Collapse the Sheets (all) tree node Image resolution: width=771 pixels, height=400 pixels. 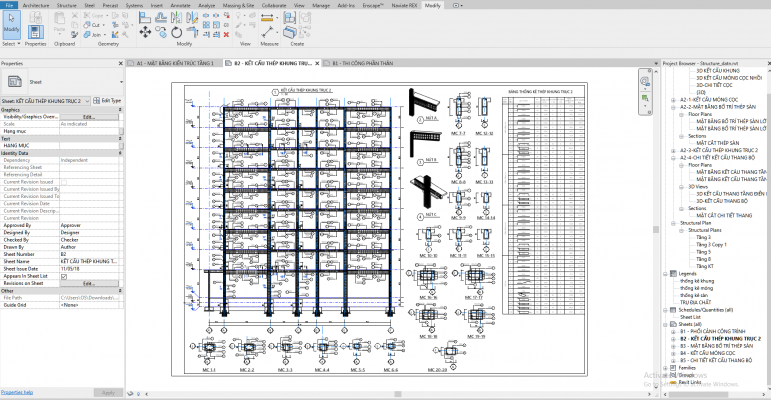[667, 325]
